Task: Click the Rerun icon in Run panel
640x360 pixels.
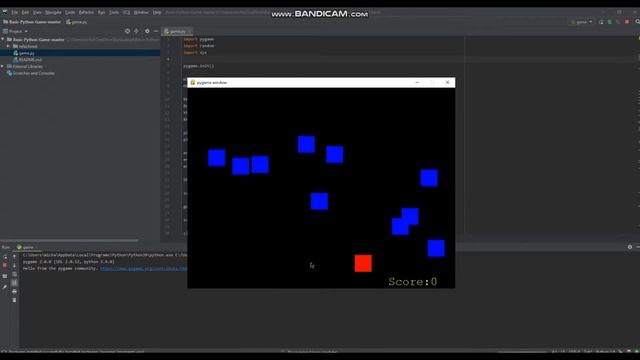Action: tap(5, 257)
